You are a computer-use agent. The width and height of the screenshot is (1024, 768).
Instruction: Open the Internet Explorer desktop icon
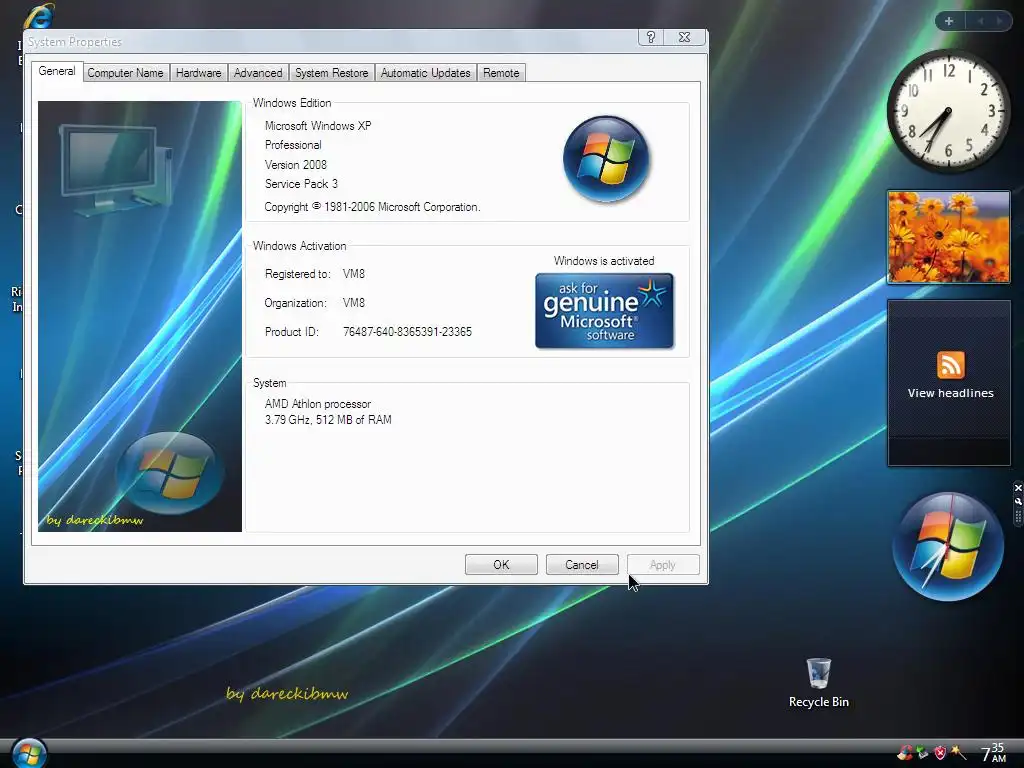point(39,16)
